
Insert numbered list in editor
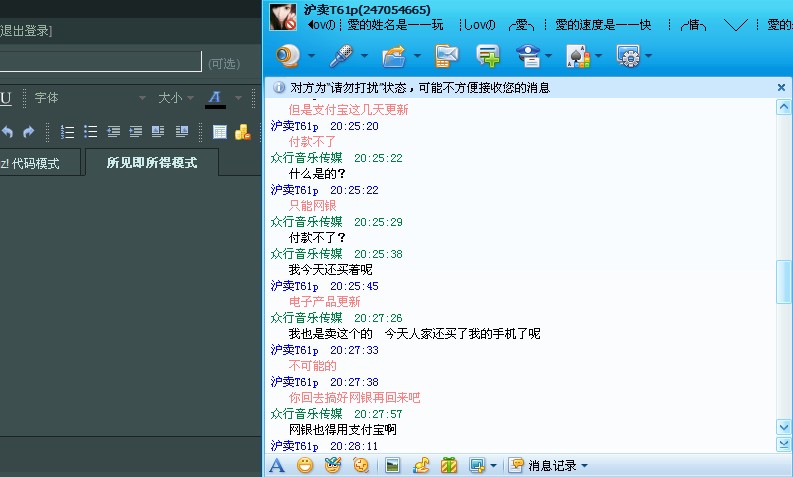[x=68, y=131]
